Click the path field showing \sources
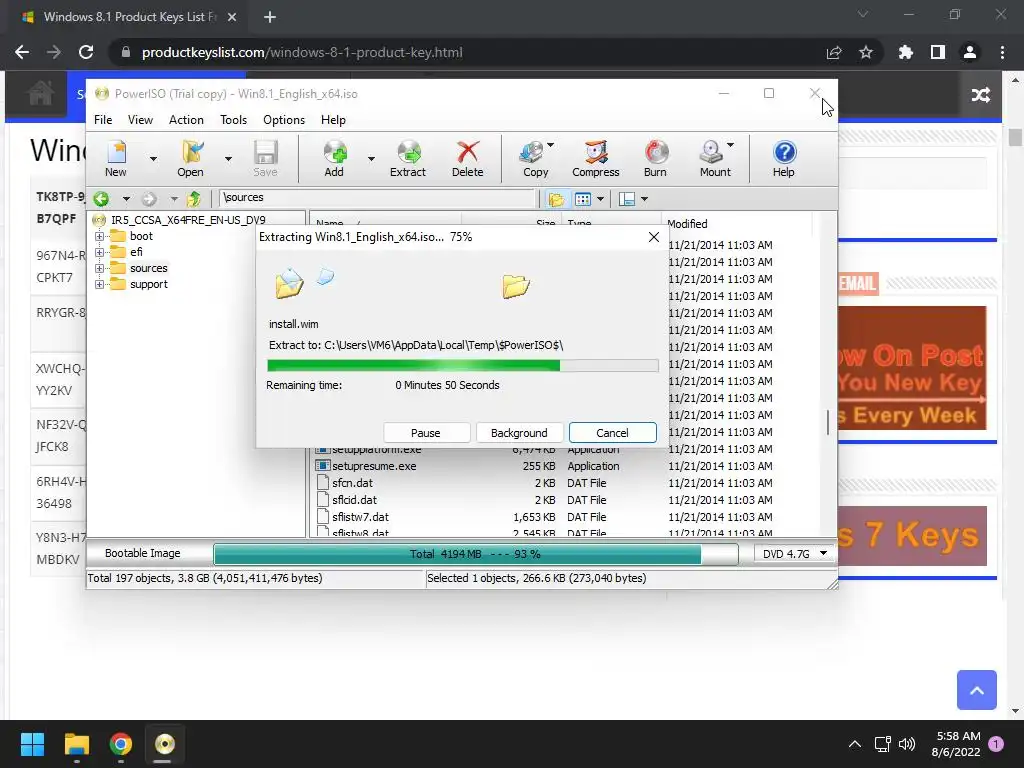 (x=377, y=198)
